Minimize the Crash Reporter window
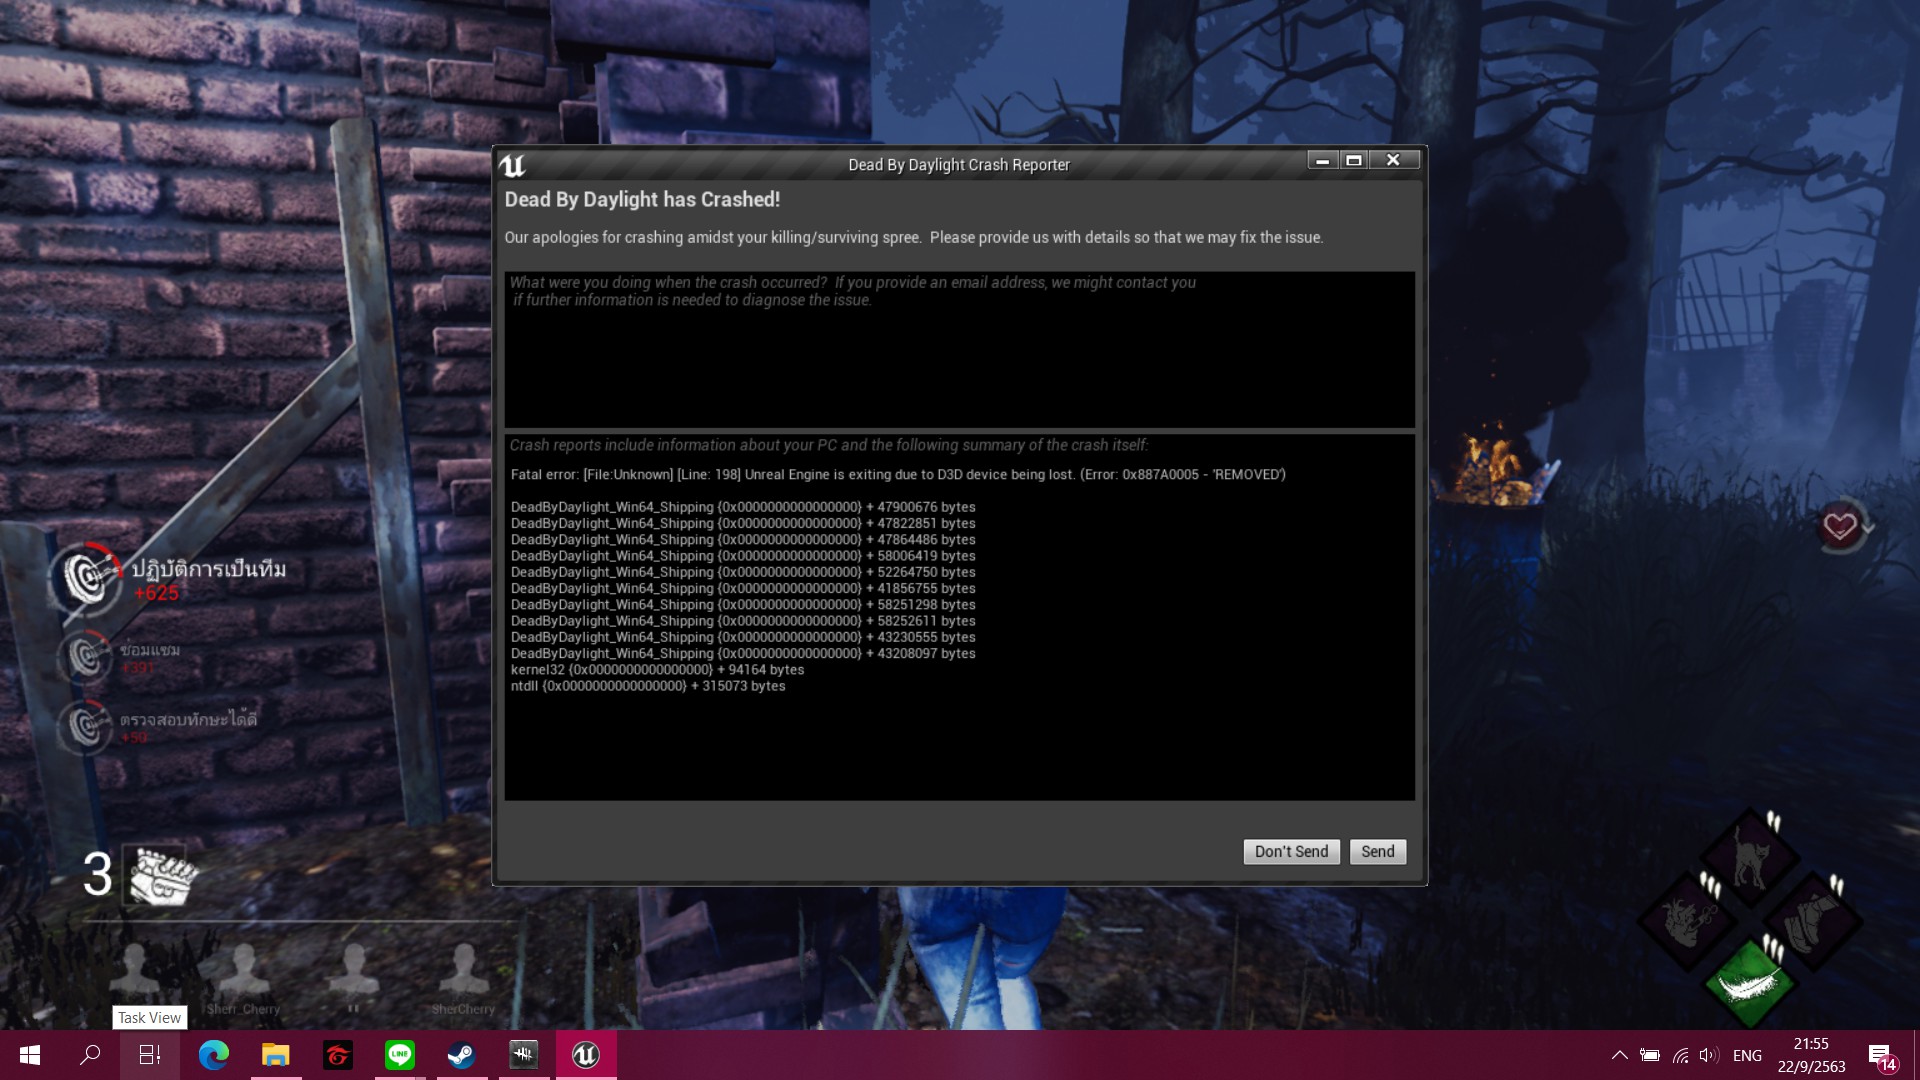This screenshot has height=1080, width=1920. pyautogui.click(x=1322, y=160)
